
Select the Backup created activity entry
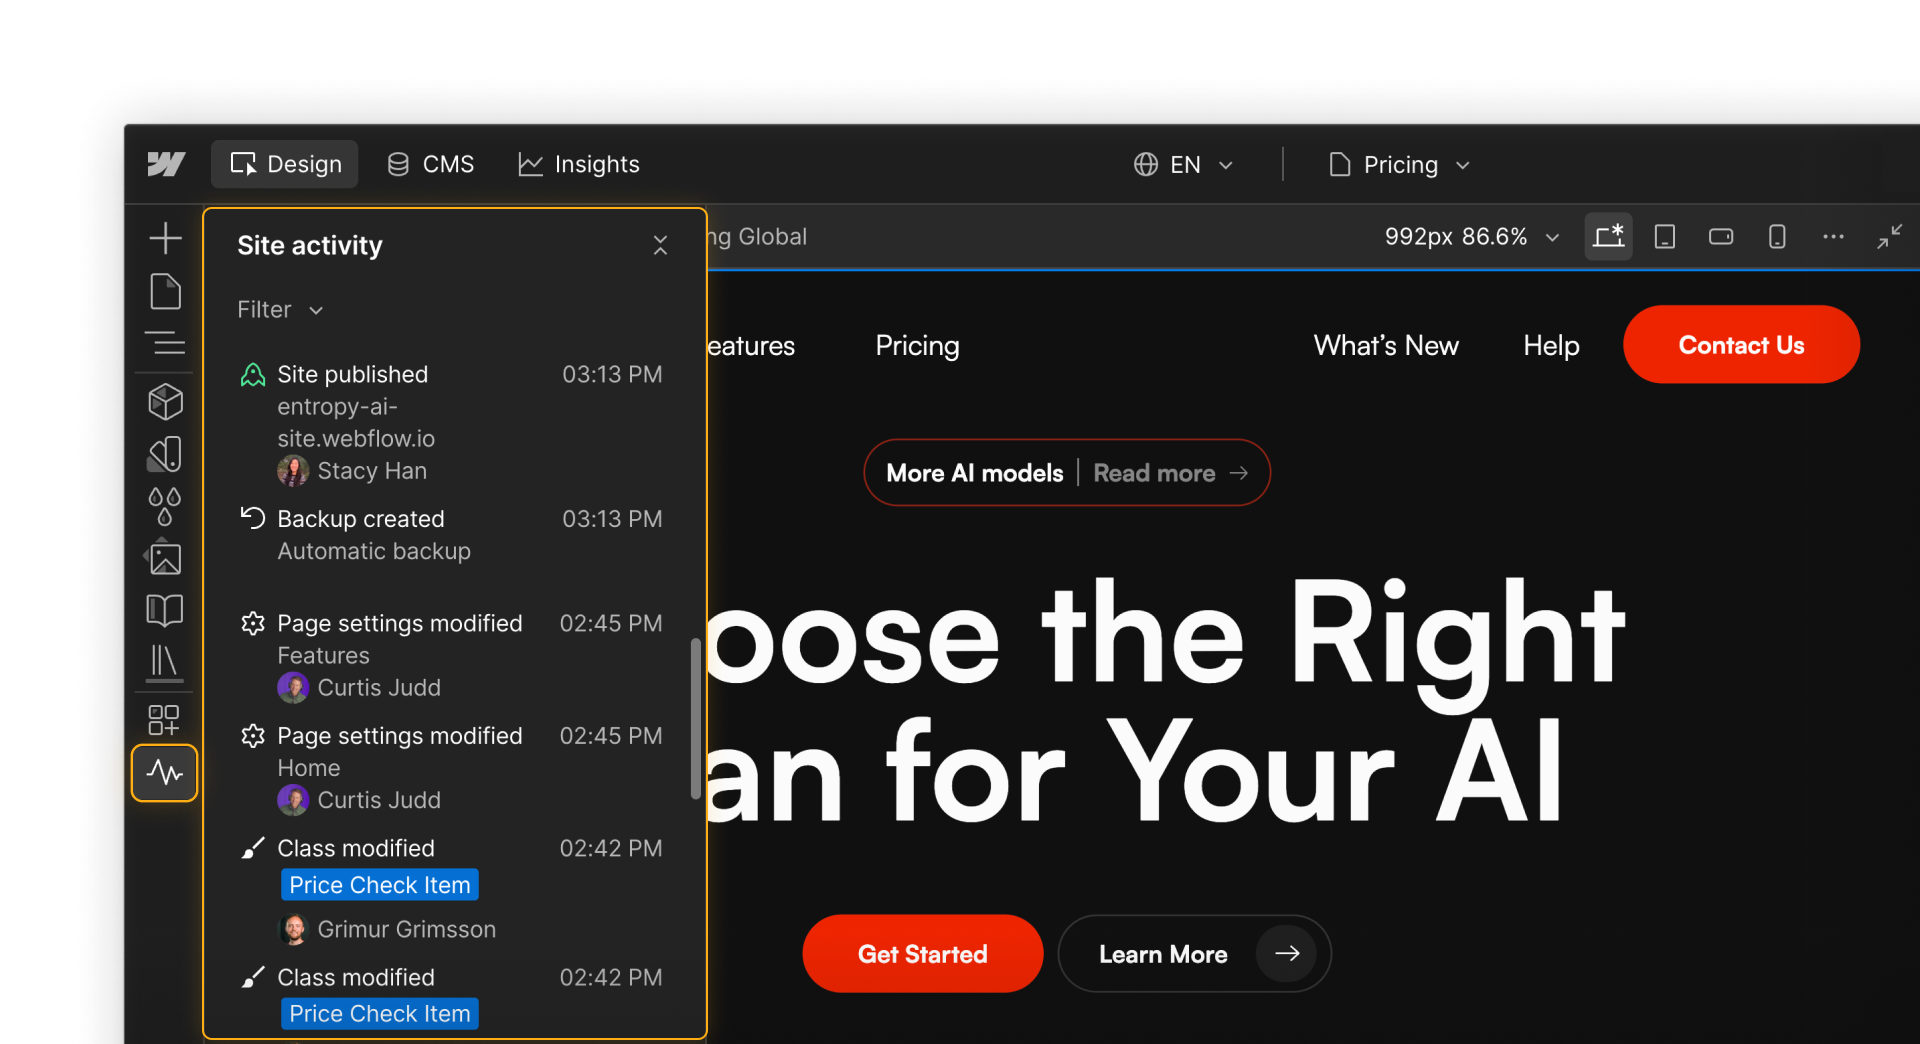point(450,535)
